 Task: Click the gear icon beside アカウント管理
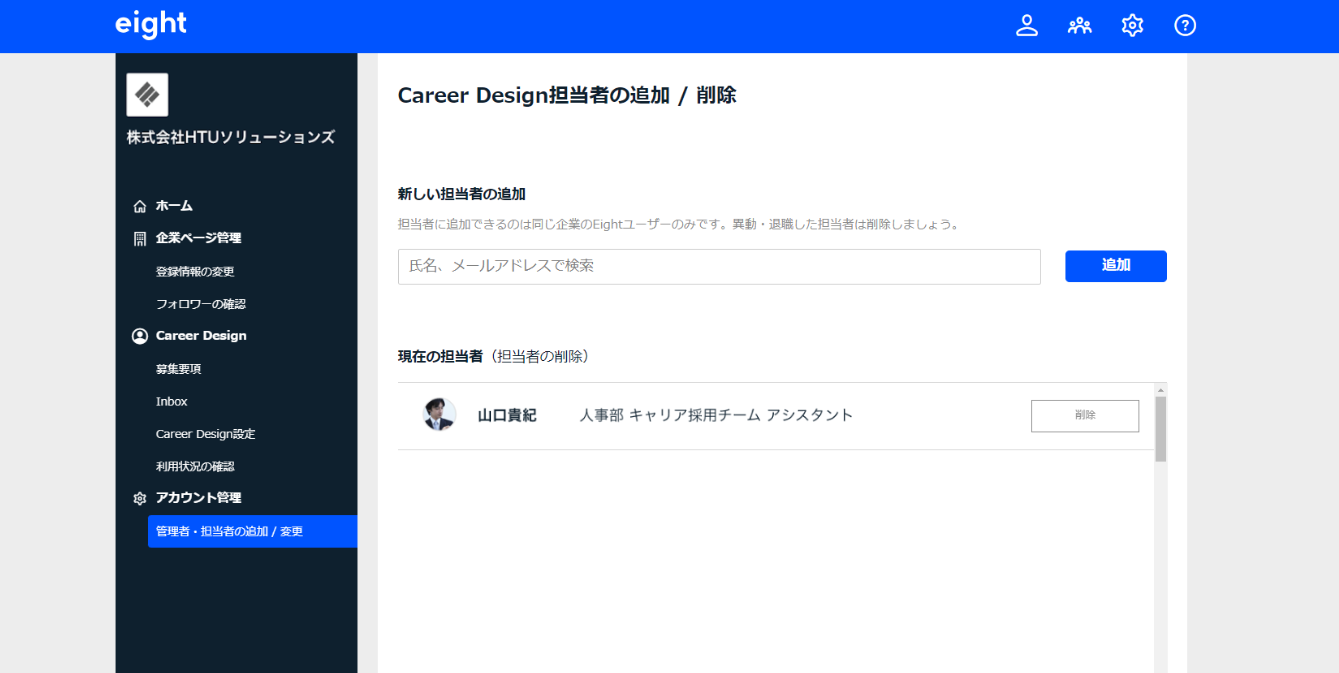pos(140,498)
